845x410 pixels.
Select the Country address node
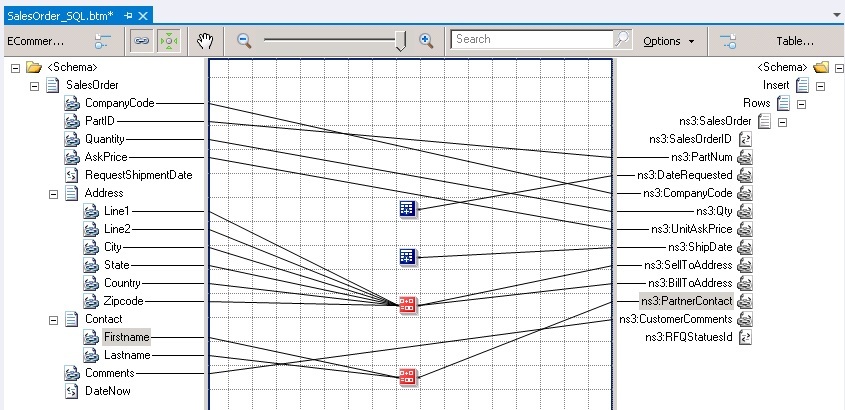coord(122,283)
